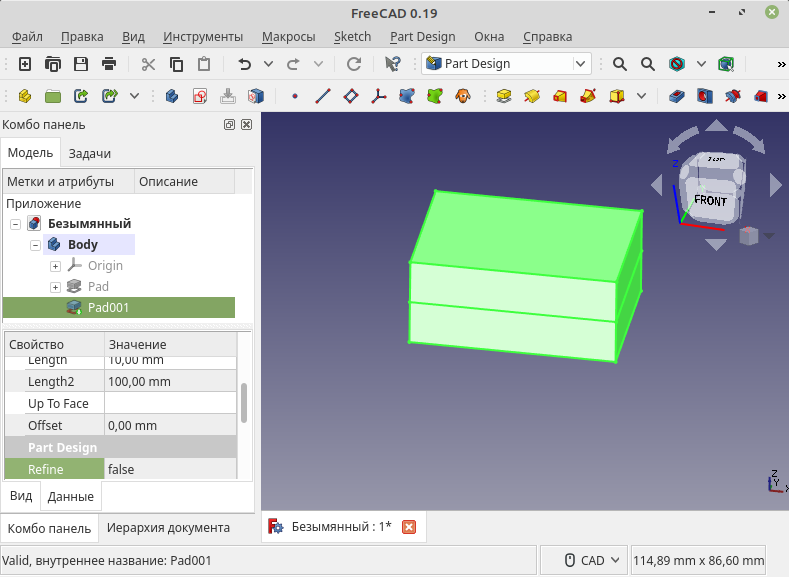
Task: Edit the Length2 value 100,00 mm
Action: tap(170, 382)
